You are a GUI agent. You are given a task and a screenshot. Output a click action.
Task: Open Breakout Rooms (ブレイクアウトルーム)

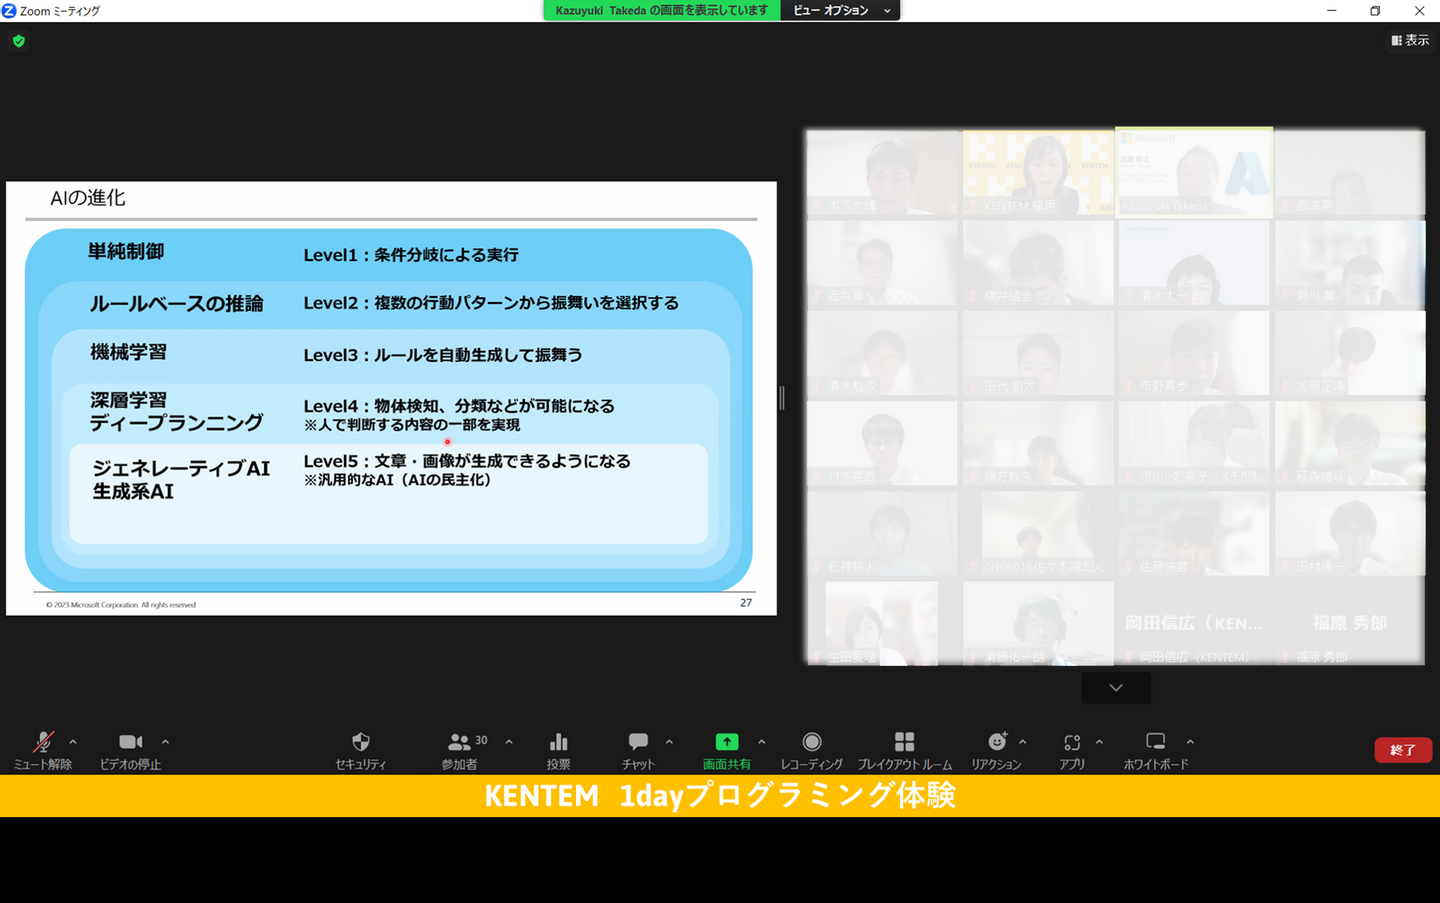click(x=904, y=742)
